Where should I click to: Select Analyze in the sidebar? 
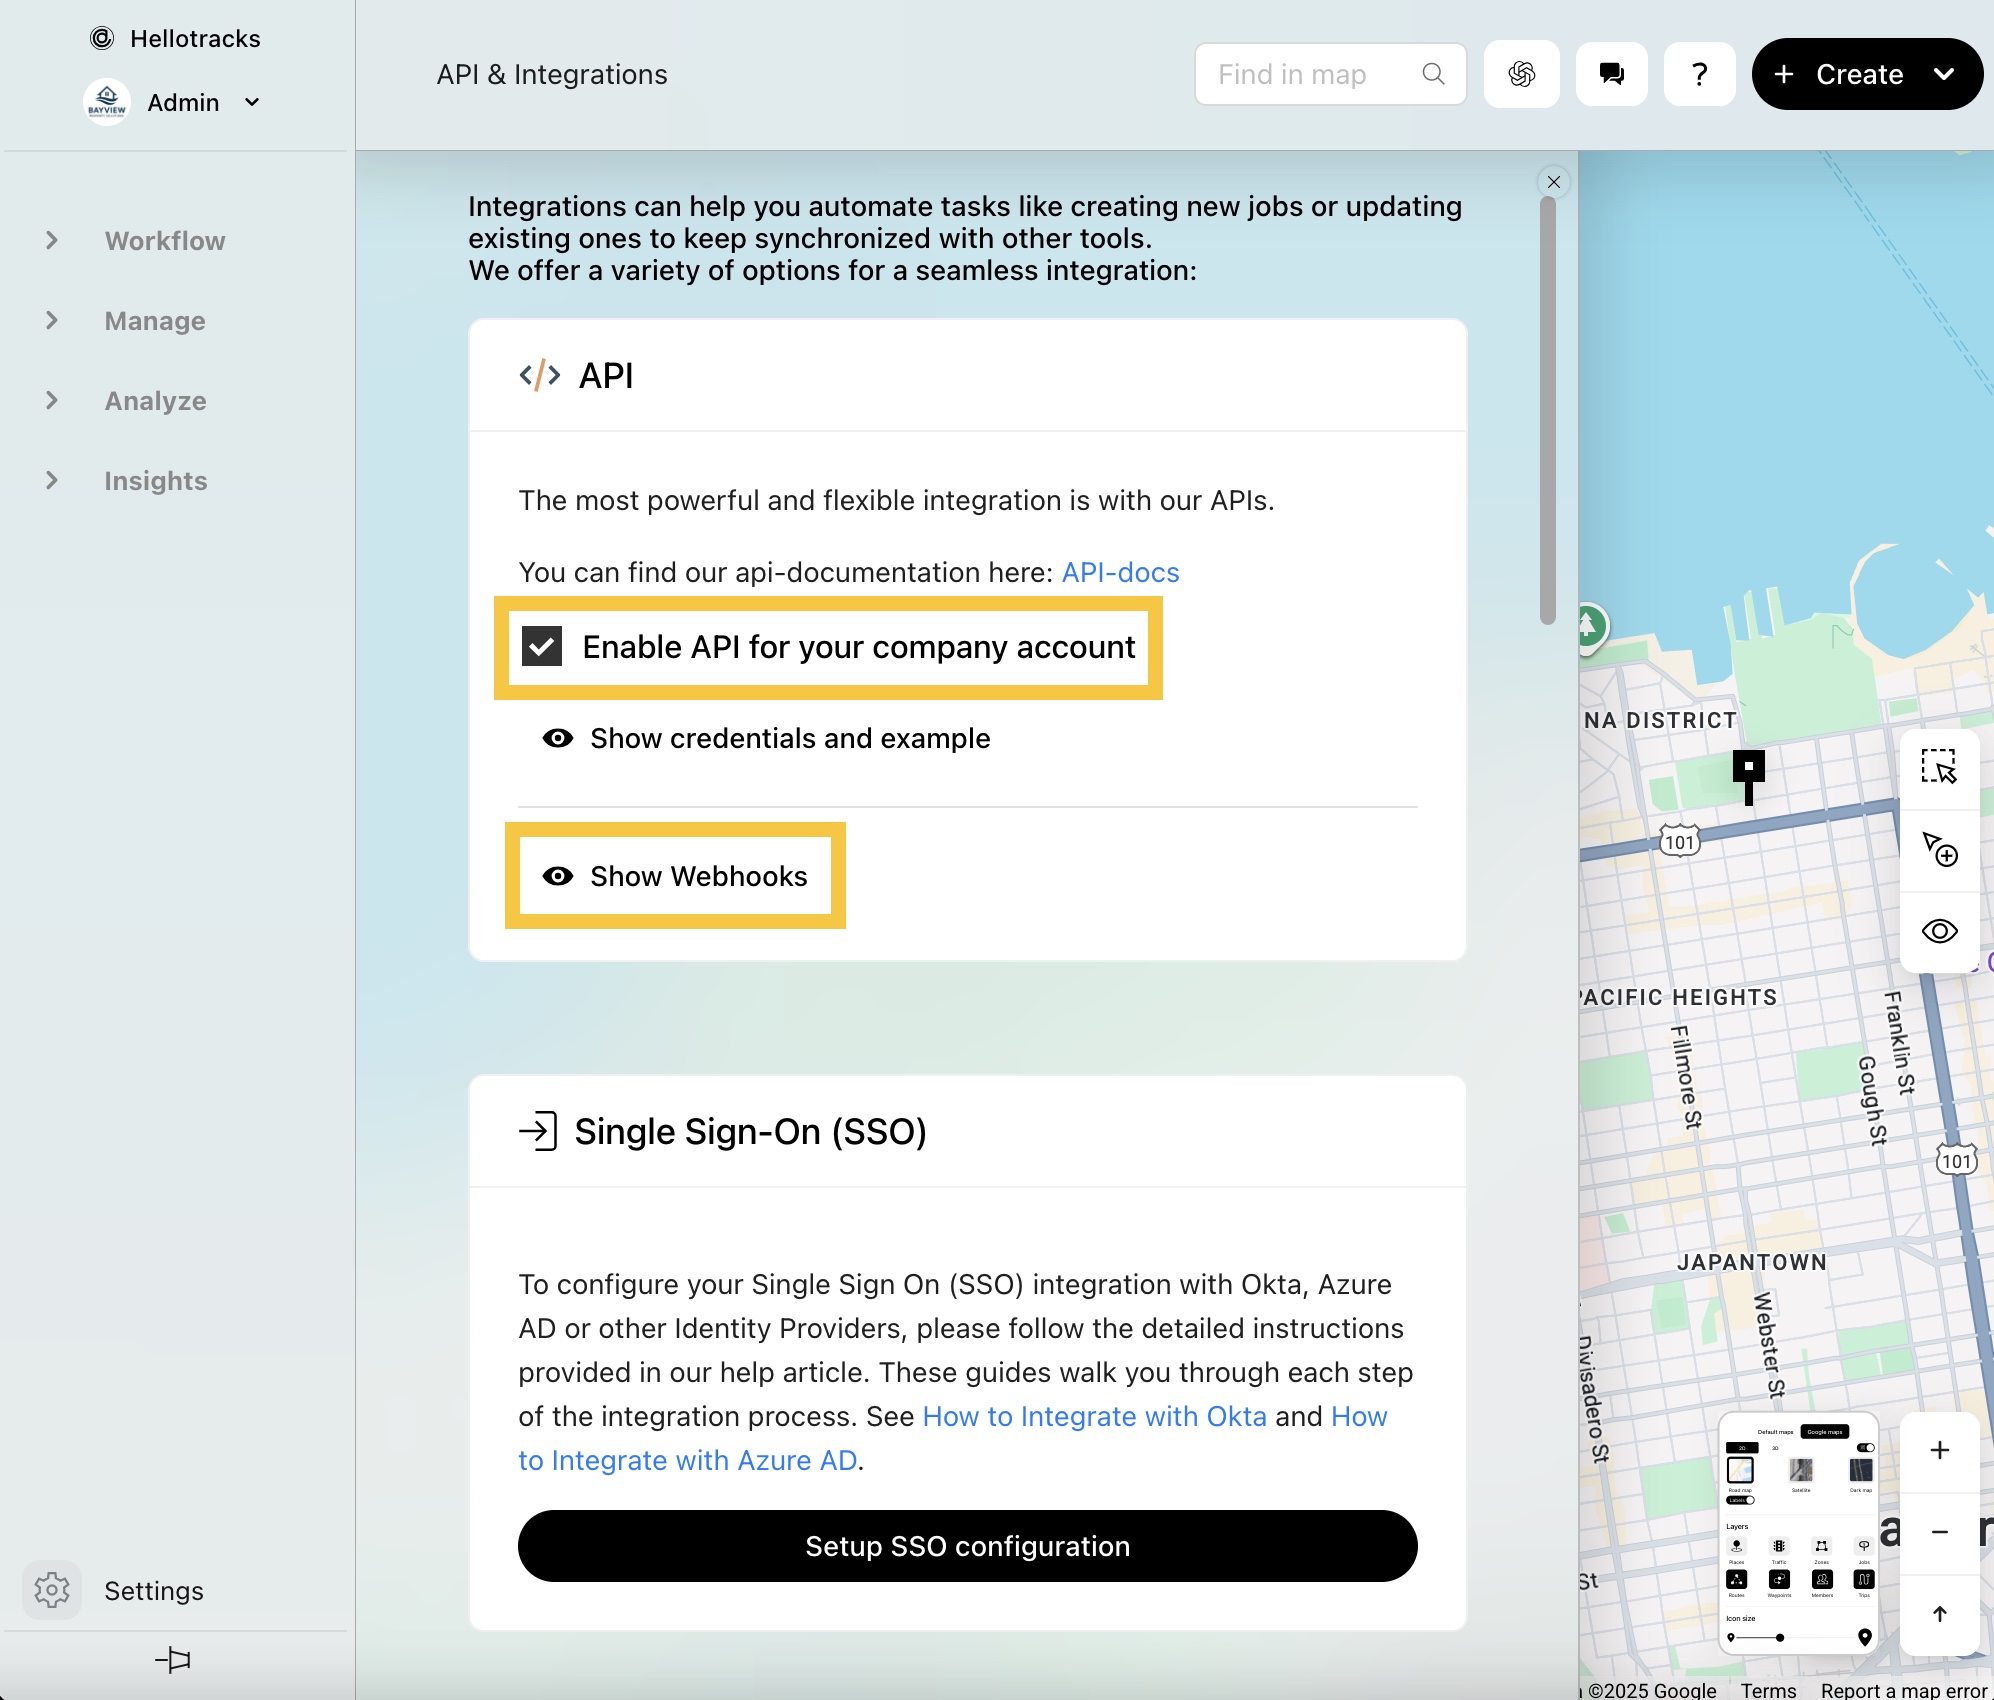point(155,401)
